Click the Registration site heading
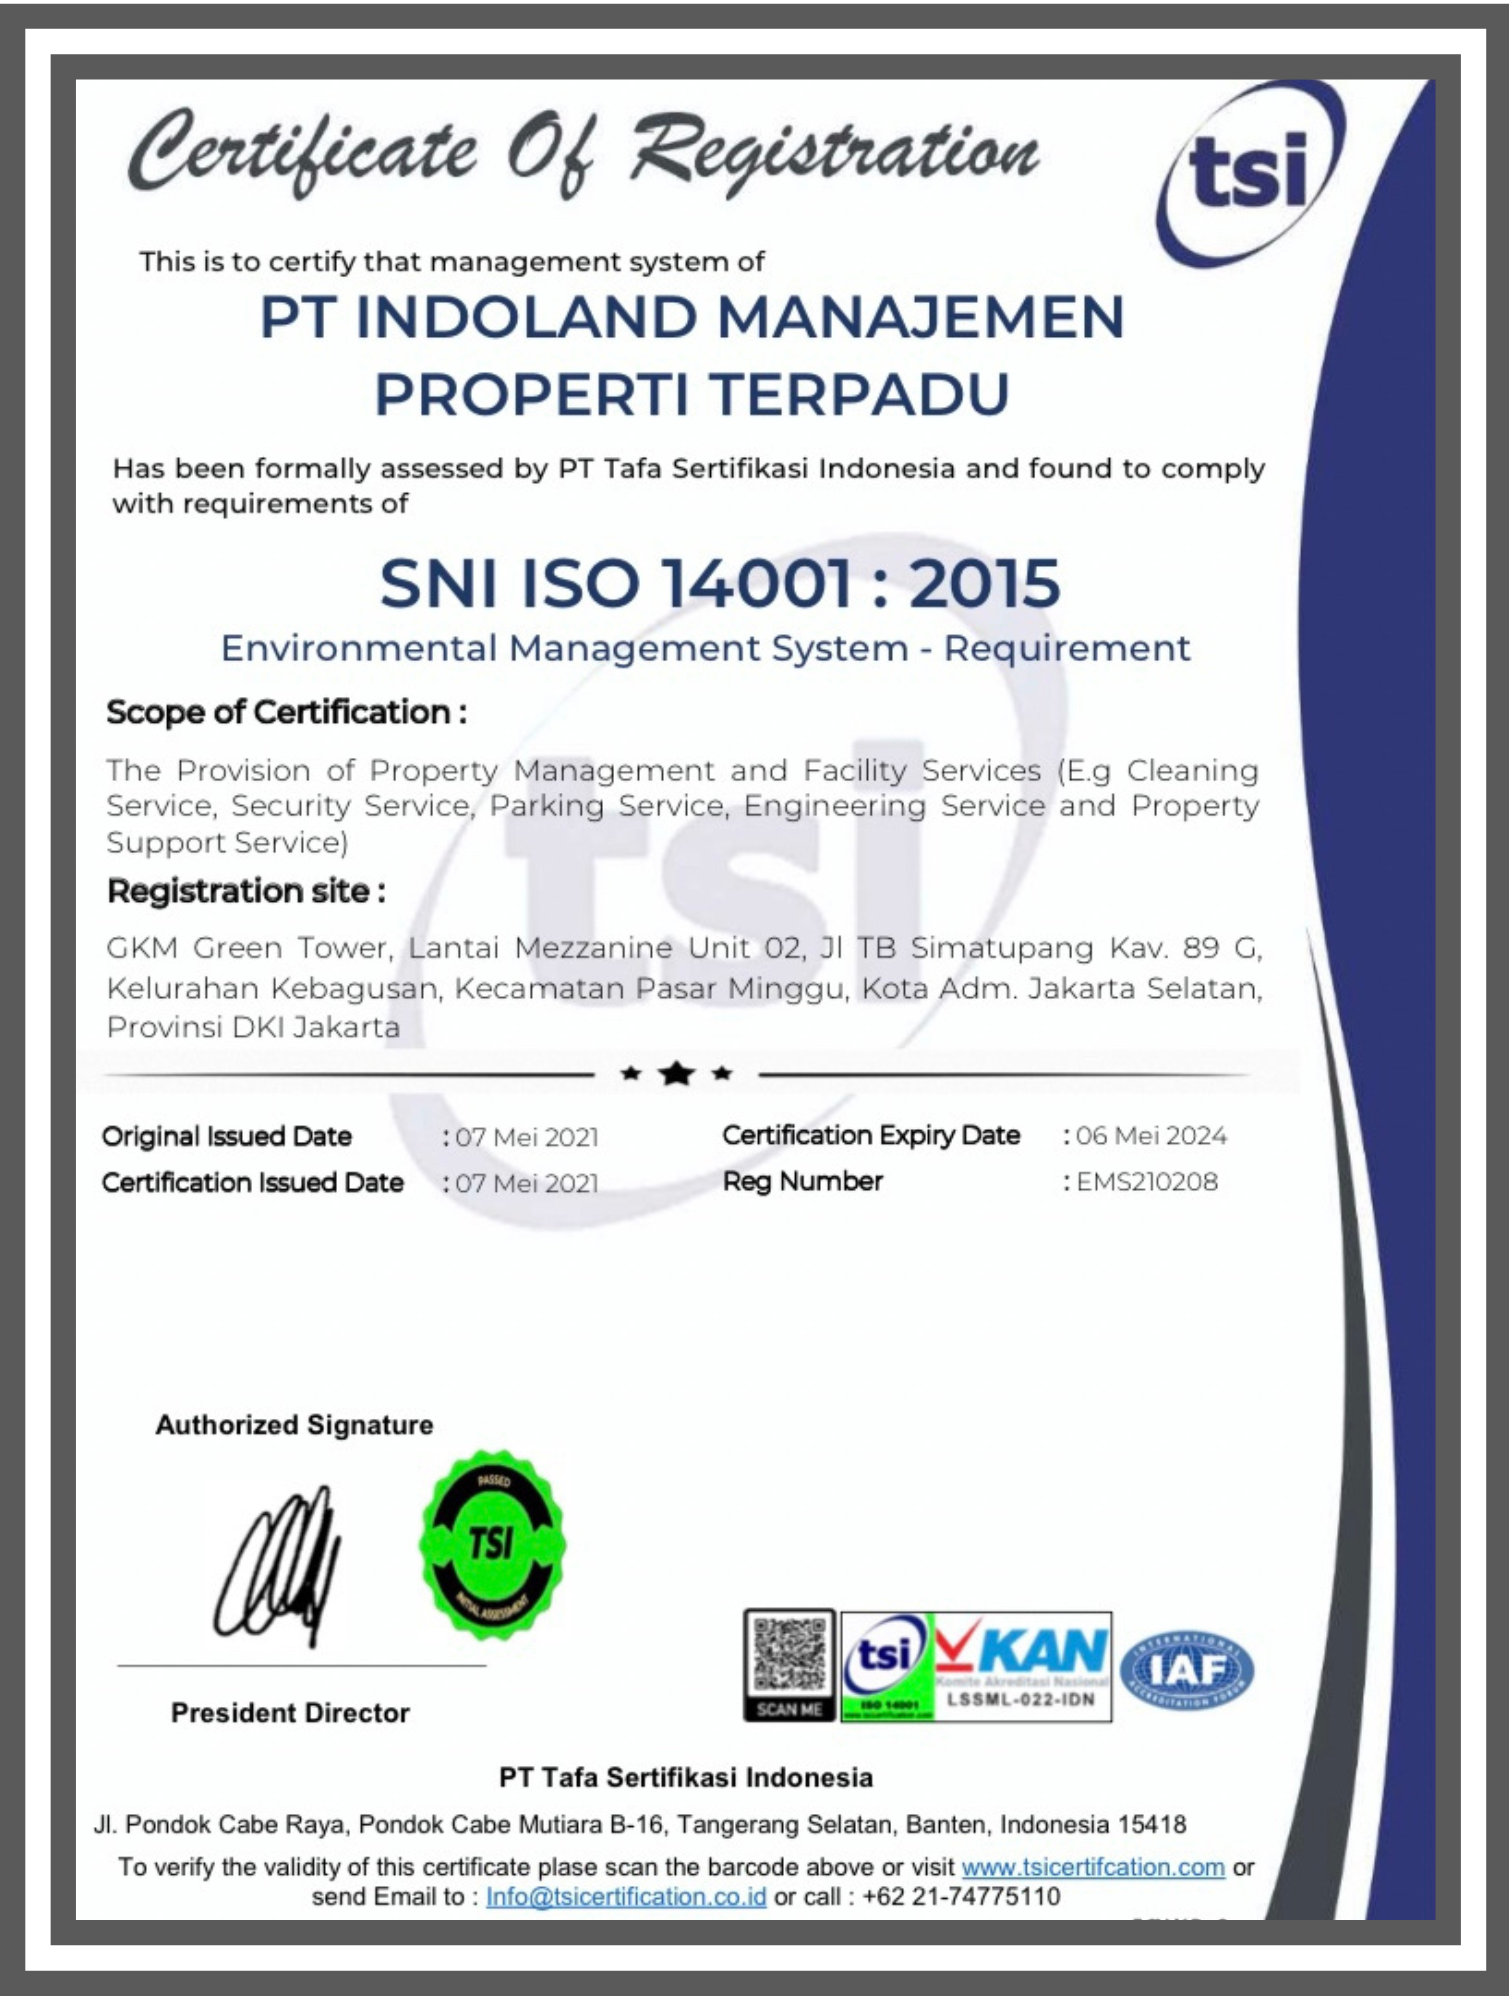The width and height of the screenshot is (1509, 2000). 246,891
